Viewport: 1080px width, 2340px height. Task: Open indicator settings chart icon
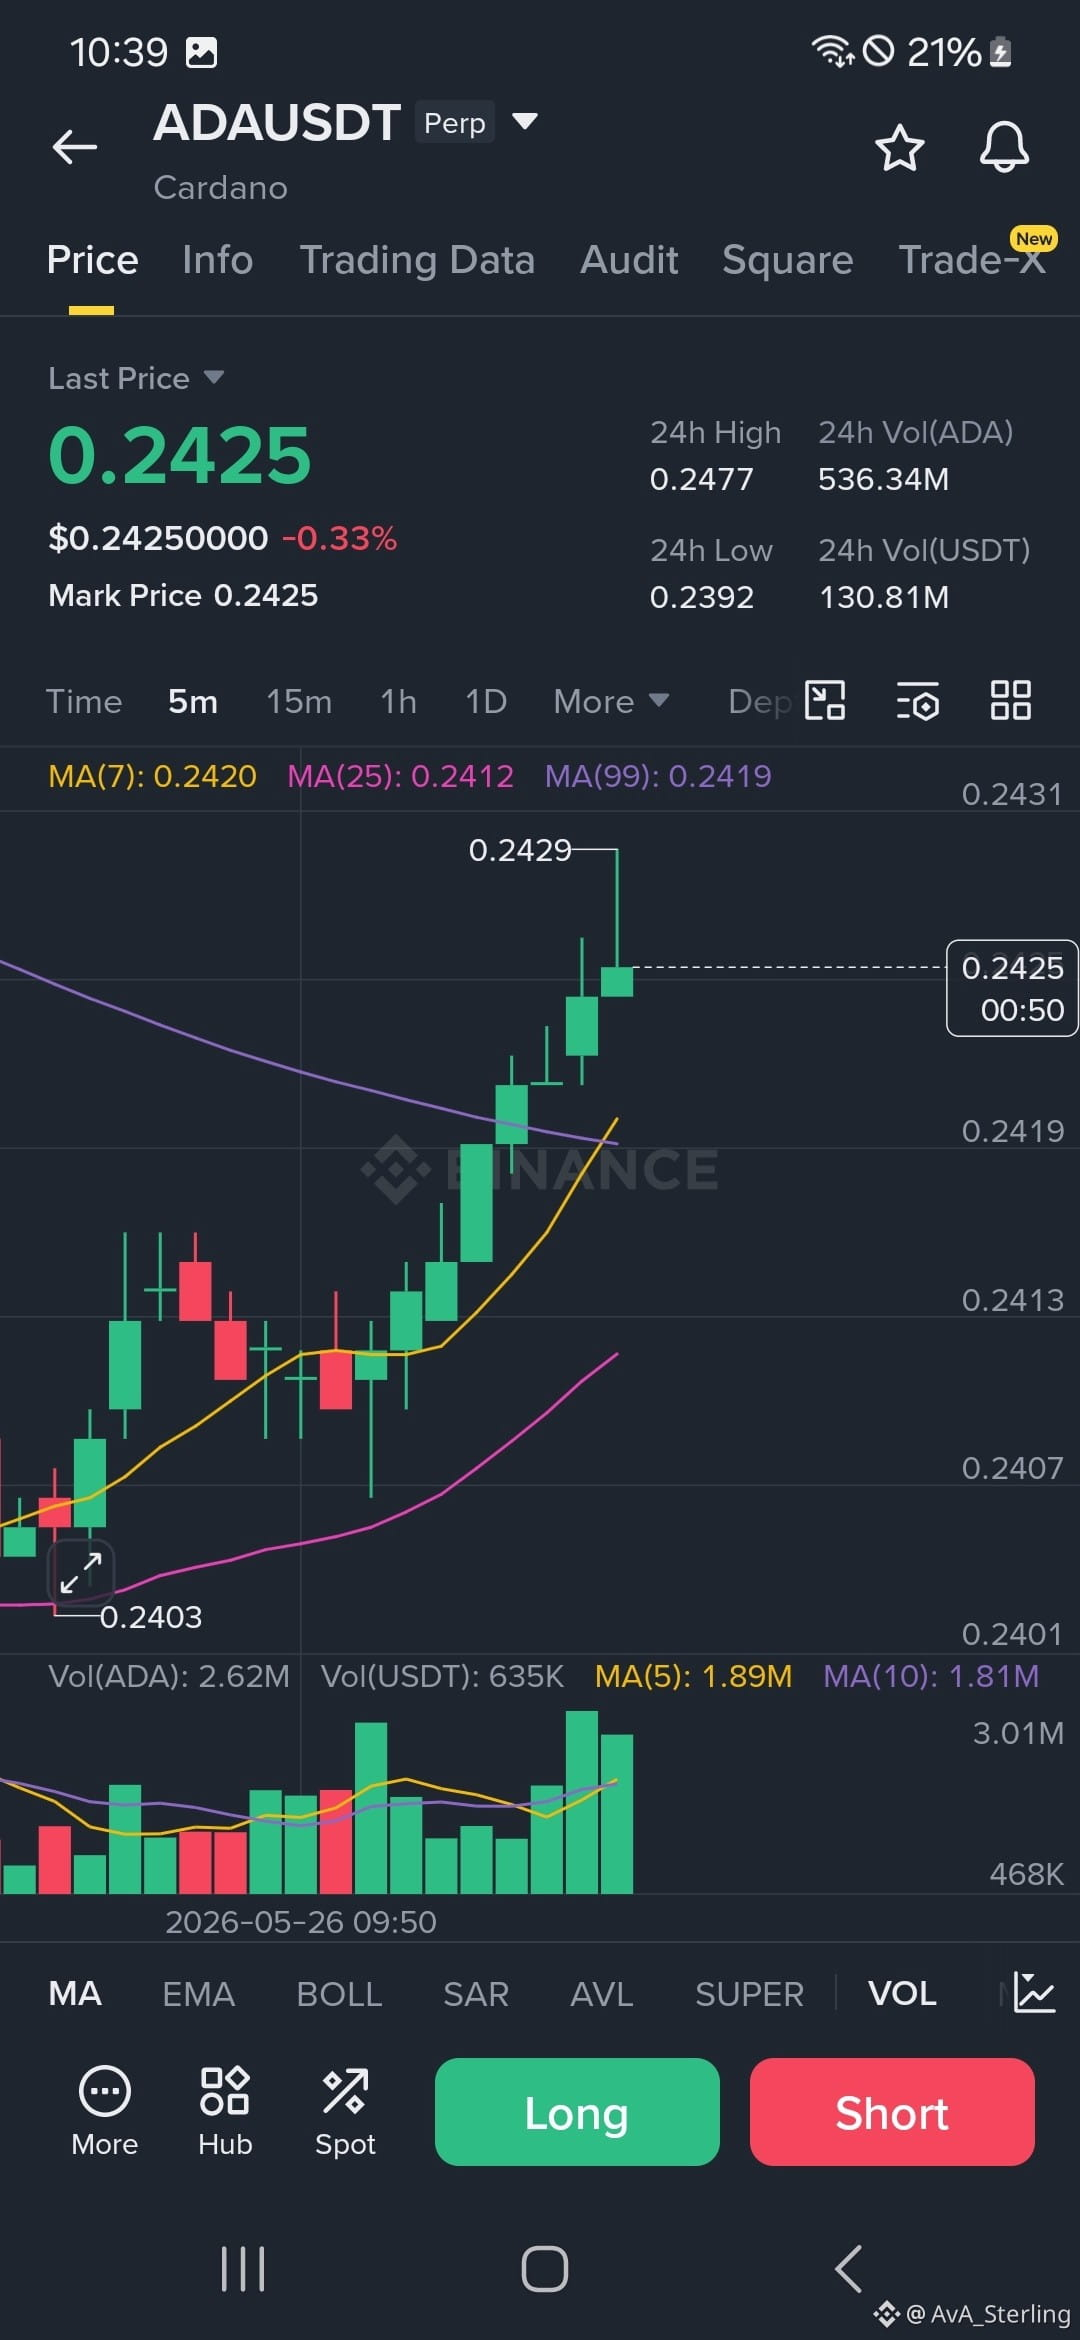tap(1034, 1993)
